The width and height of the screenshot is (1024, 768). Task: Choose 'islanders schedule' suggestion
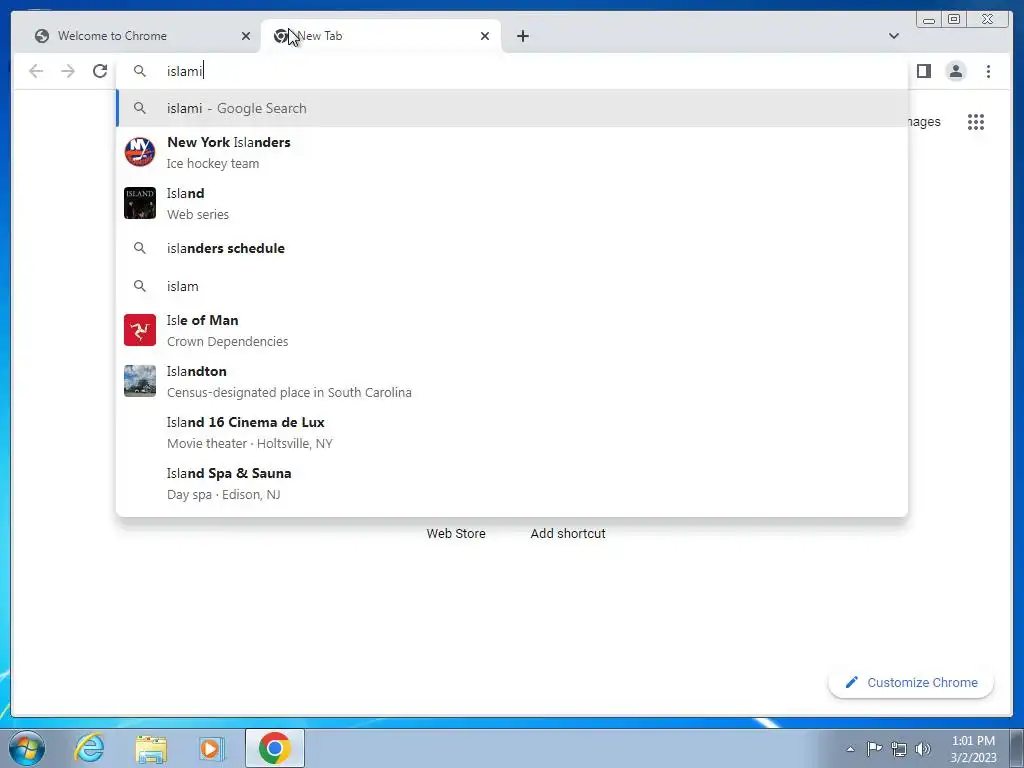[511, 248]
